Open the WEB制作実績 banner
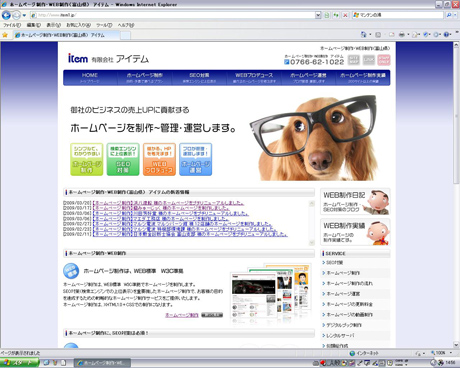The width and height of the screenshot is (460, 368). pos(355,232)
